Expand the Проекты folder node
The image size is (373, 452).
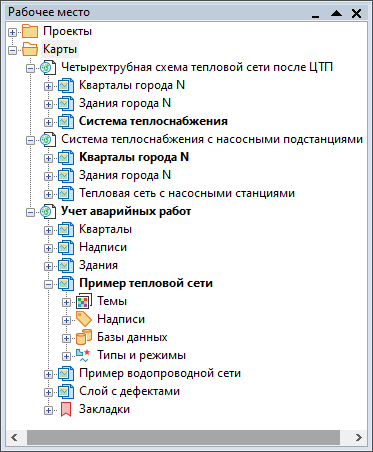tap(12, 32)
